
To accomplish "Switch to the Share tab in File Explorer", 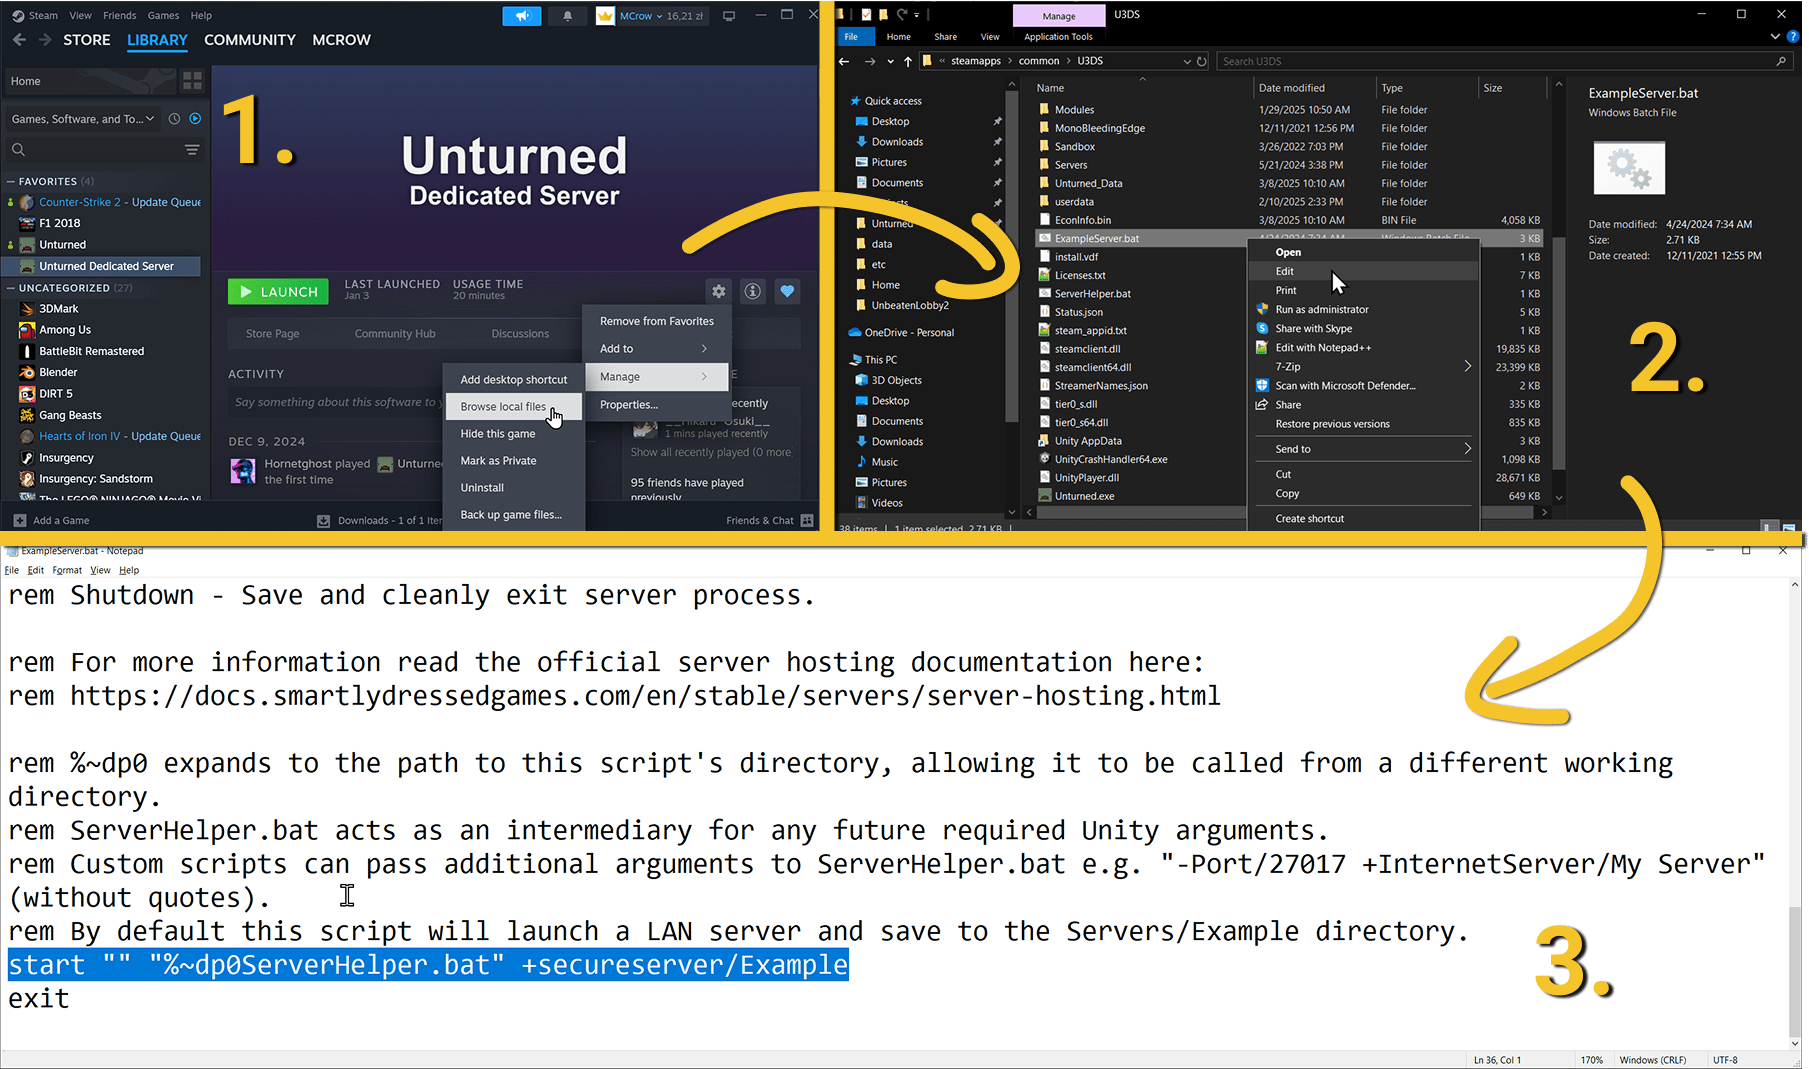I will tap(944, 36).
